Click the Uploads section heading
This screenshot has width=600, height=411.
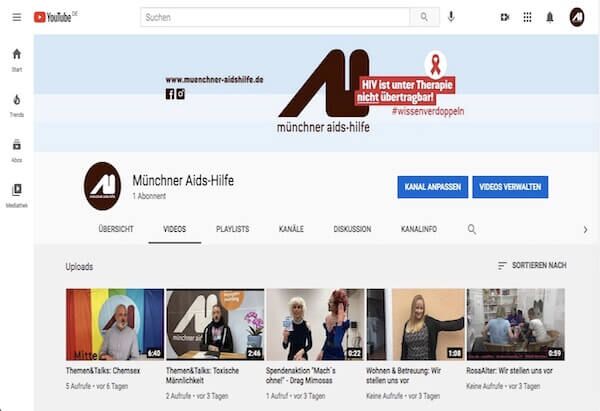click(x=79, y=267)
